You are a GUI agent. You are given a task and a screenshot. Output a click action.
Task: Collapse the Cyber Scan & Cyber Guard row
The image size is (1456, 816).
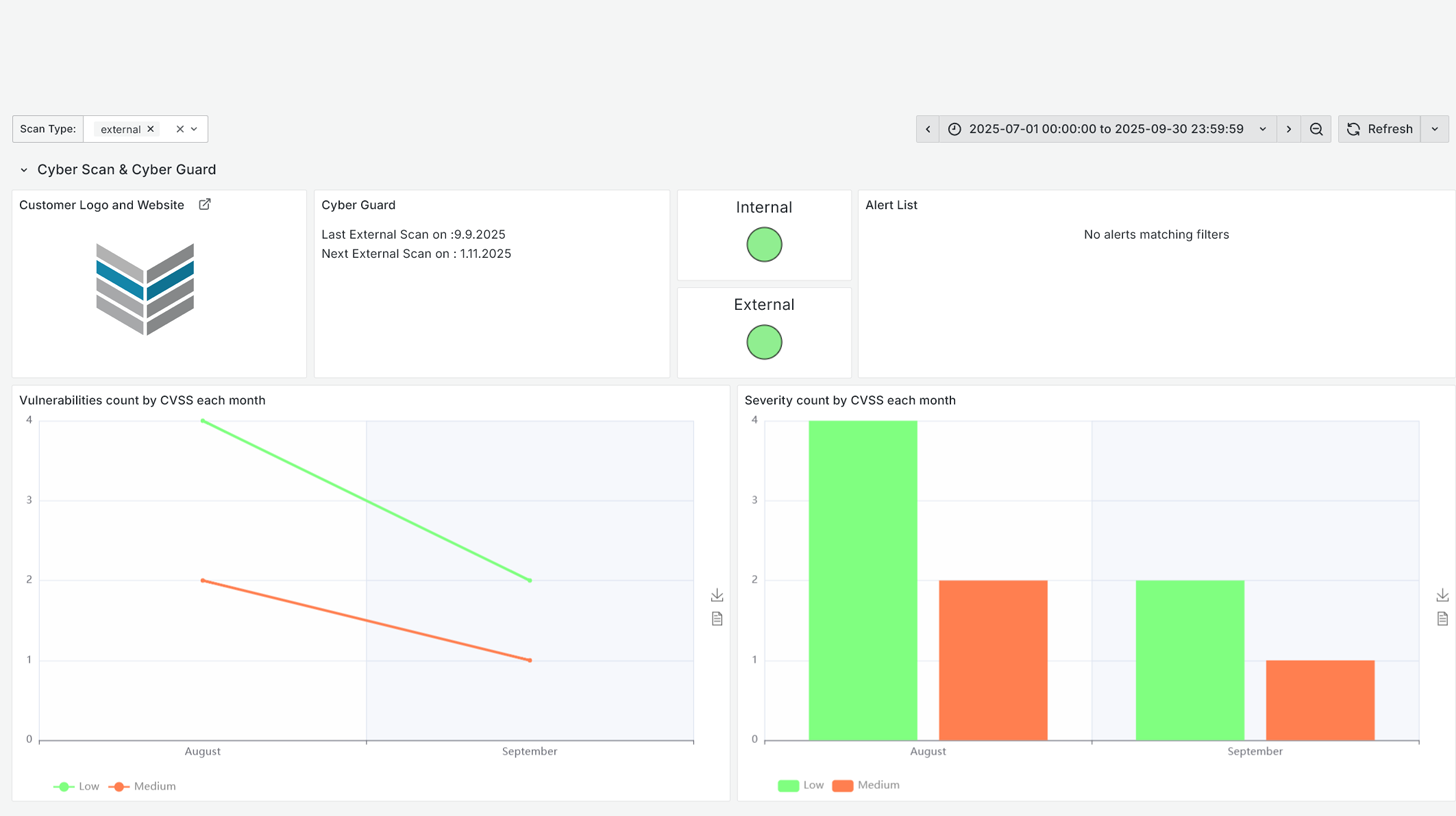[24, 170]
